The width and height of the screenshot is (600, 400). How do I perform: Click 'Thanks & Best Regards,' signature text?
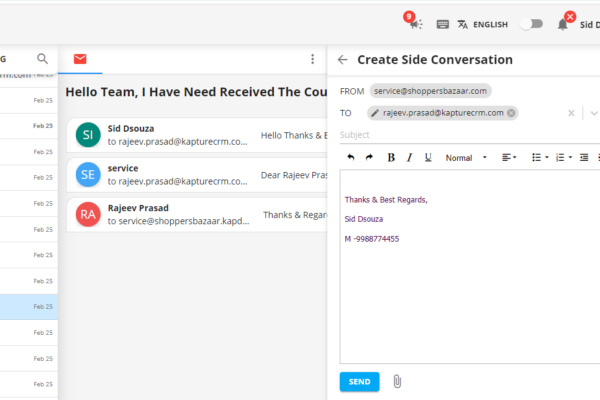coord(386,200)
